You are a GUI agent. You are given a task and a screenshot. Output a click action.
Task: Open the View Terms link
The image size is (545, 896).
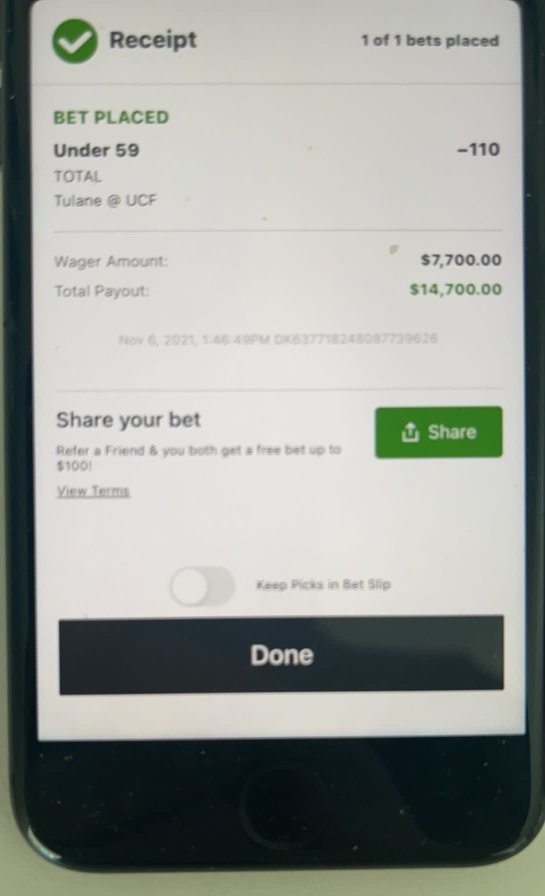click(x=93, y=491)
